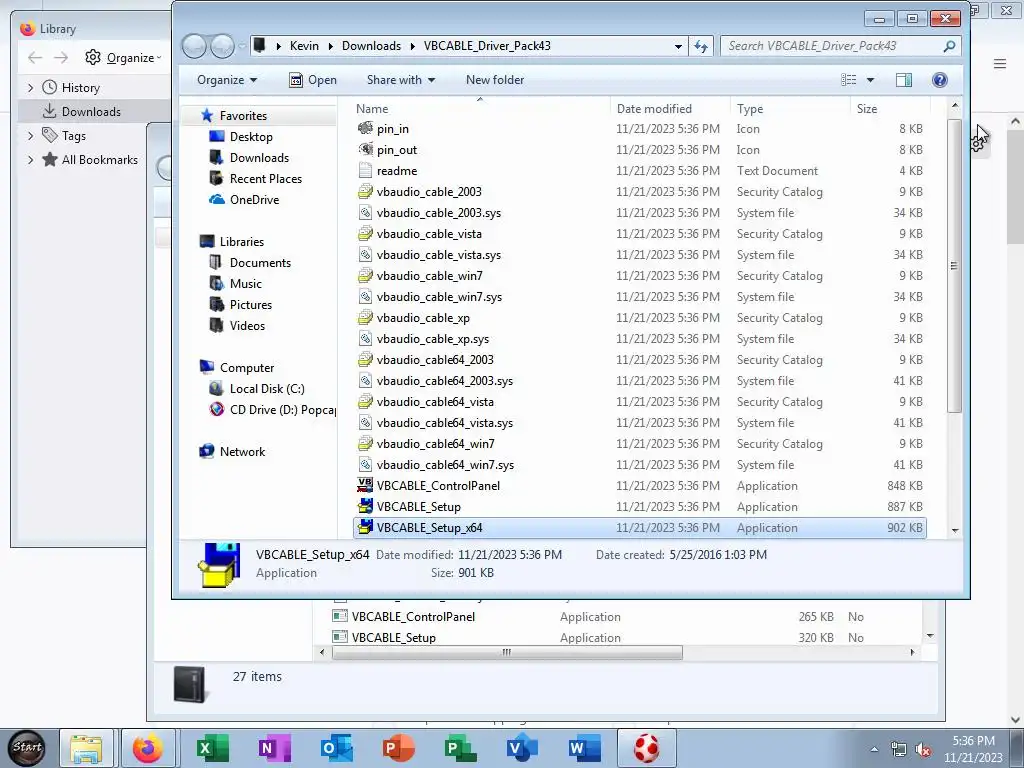Open the Share with dropdown
The height and width of the screenshot is (768, 1024).
(x=400, y=80)
